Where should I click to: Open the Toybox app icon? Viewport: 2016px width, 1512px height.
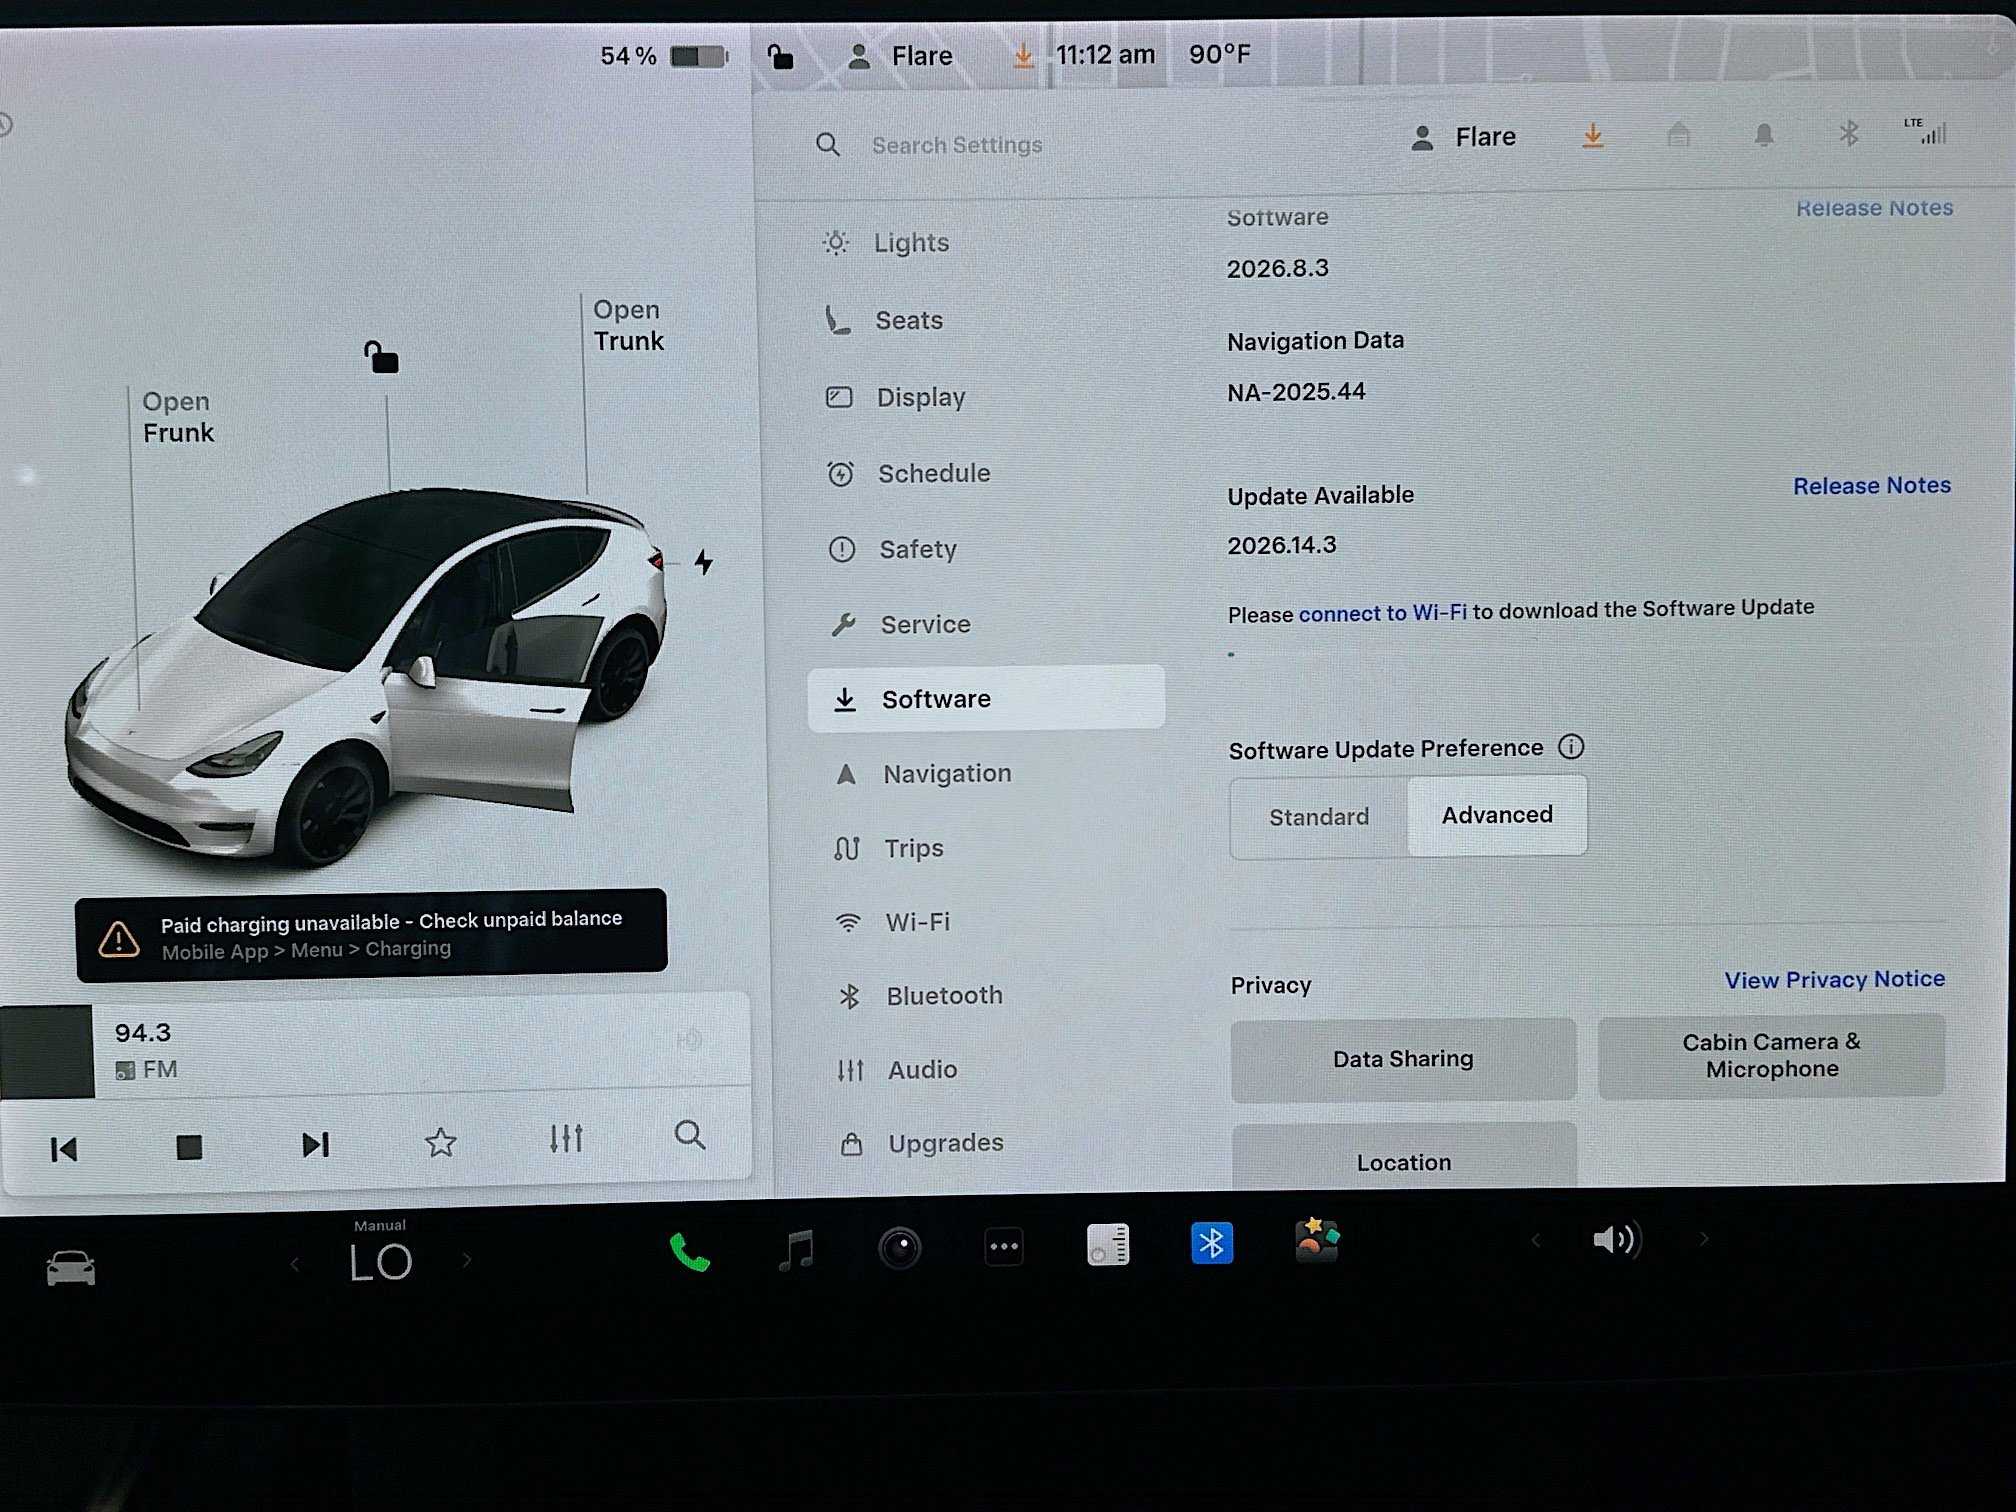coord(1317,1241)
